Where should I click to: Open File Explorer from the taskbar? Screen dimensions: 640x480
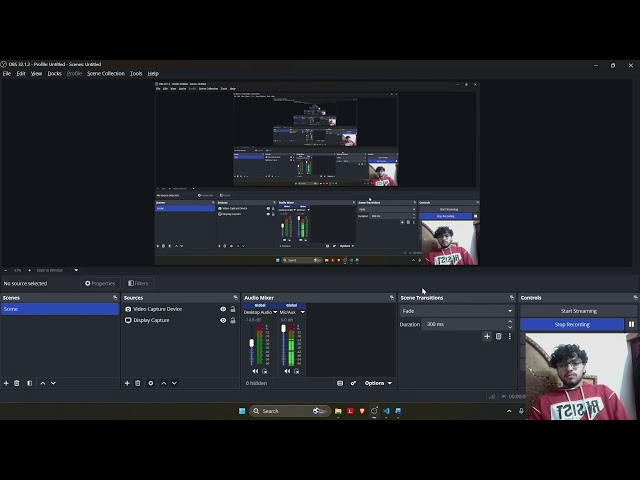pyautogui.click(x=338, y=411)
